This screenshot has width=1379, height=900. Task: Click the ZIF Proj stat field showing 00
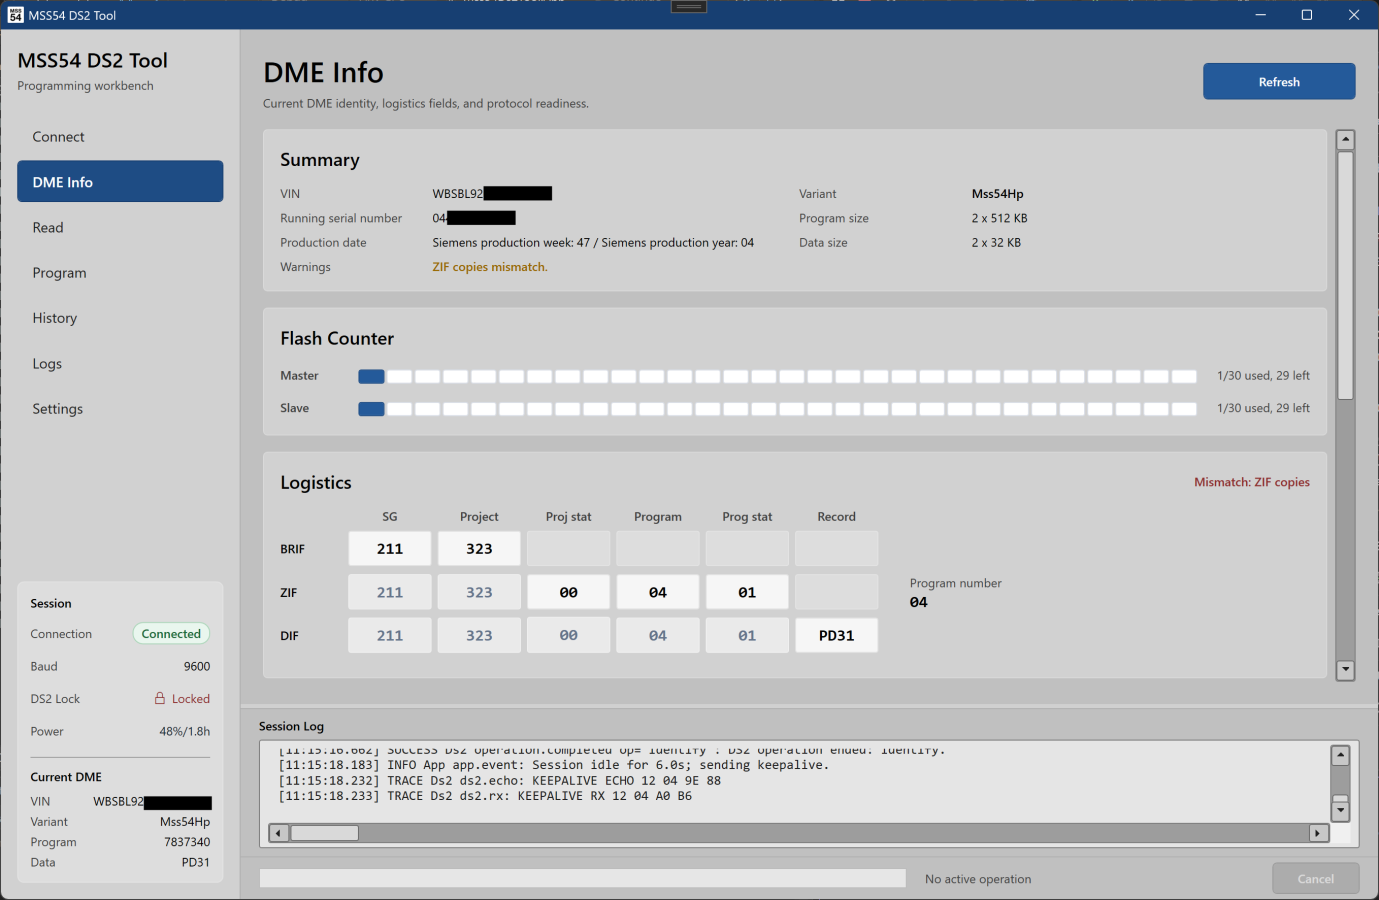[x=568, y=592]
